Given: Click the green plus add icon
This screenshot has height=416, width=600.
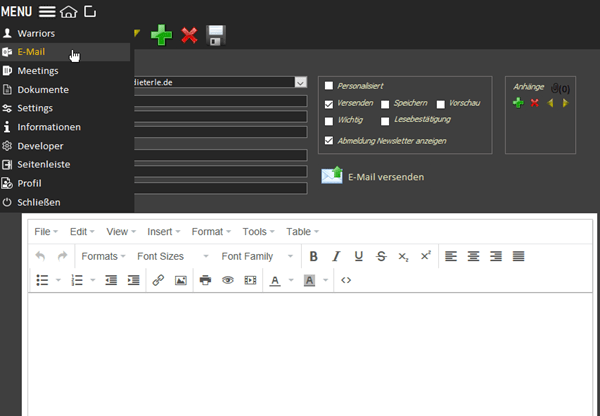Looking at the screenshot, I should (x=161, y=36).
